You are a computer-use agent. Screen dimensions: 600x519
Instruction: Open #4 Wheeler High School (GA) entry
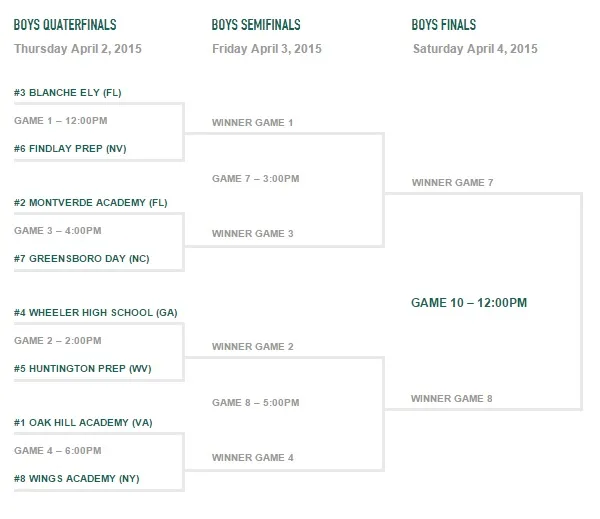96,312
